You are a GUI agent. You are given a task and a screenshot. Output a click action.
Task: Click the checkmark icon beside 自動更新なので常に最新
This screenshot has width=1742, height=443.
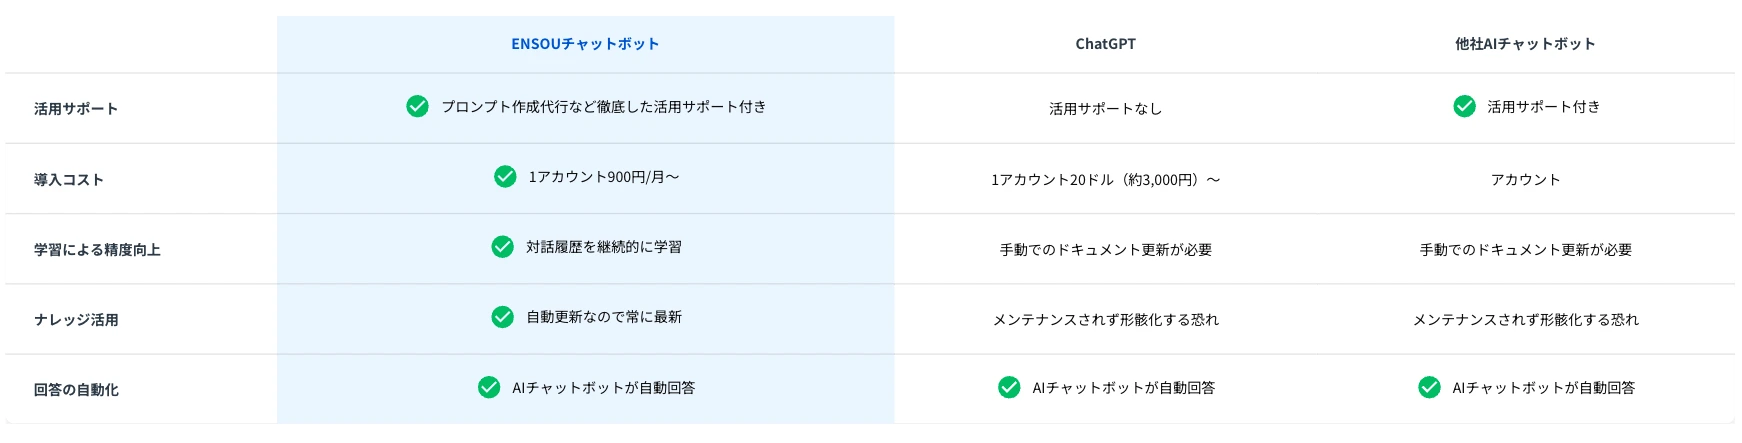pos(503,316)
